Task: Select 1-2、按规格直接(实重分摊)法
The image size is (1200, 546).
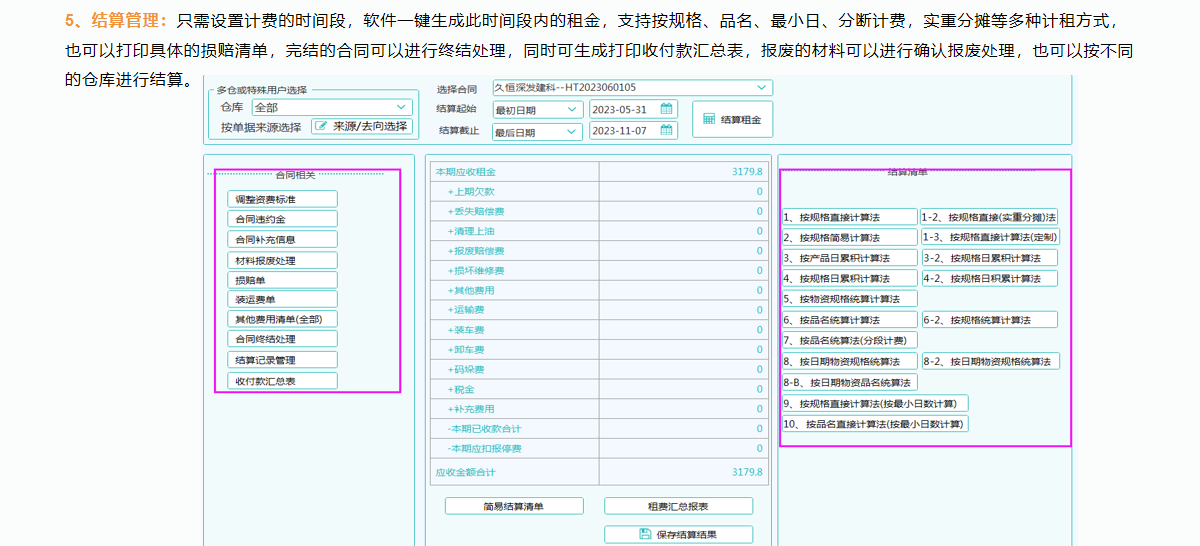Action: [x=990, y=216]
